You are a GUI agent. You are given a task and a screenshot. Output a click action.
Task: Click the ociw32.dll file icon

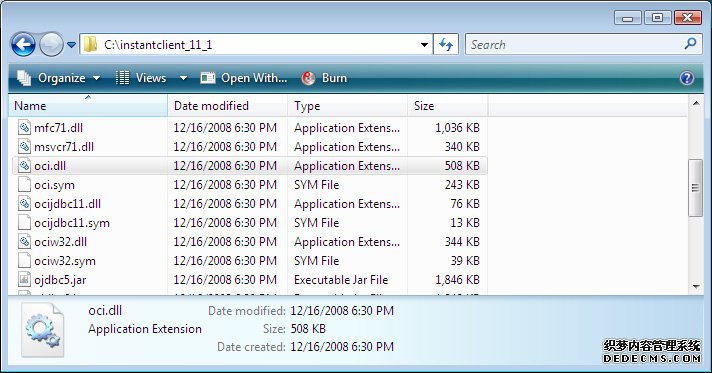24,242
